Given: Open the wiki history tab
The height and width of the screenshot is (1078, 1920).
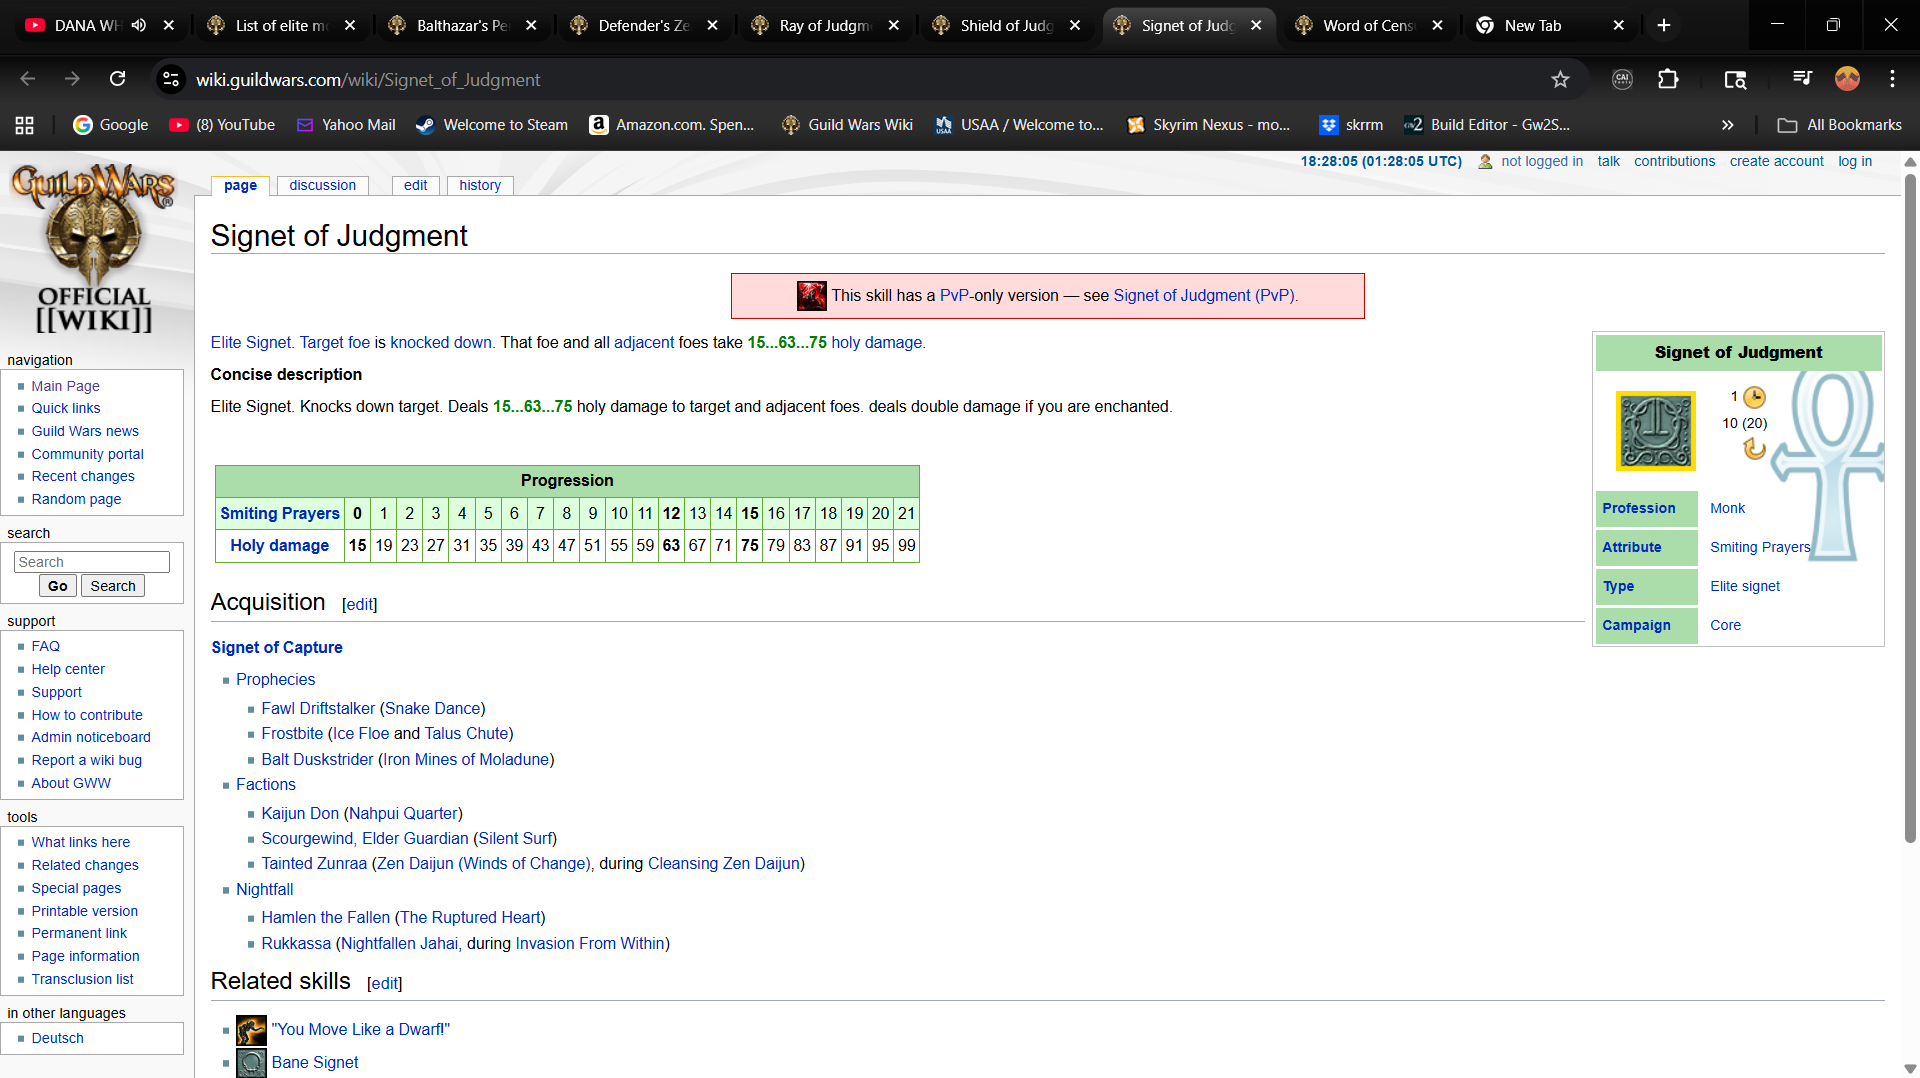Looking at the screenshot, I should [x=480, y=186].
